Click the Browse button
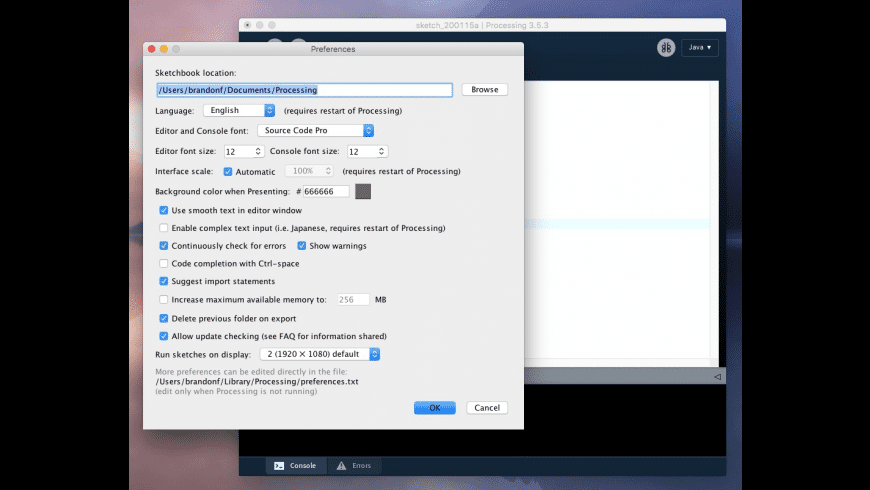Screen dimensions: 870x490 pos(484,89)
